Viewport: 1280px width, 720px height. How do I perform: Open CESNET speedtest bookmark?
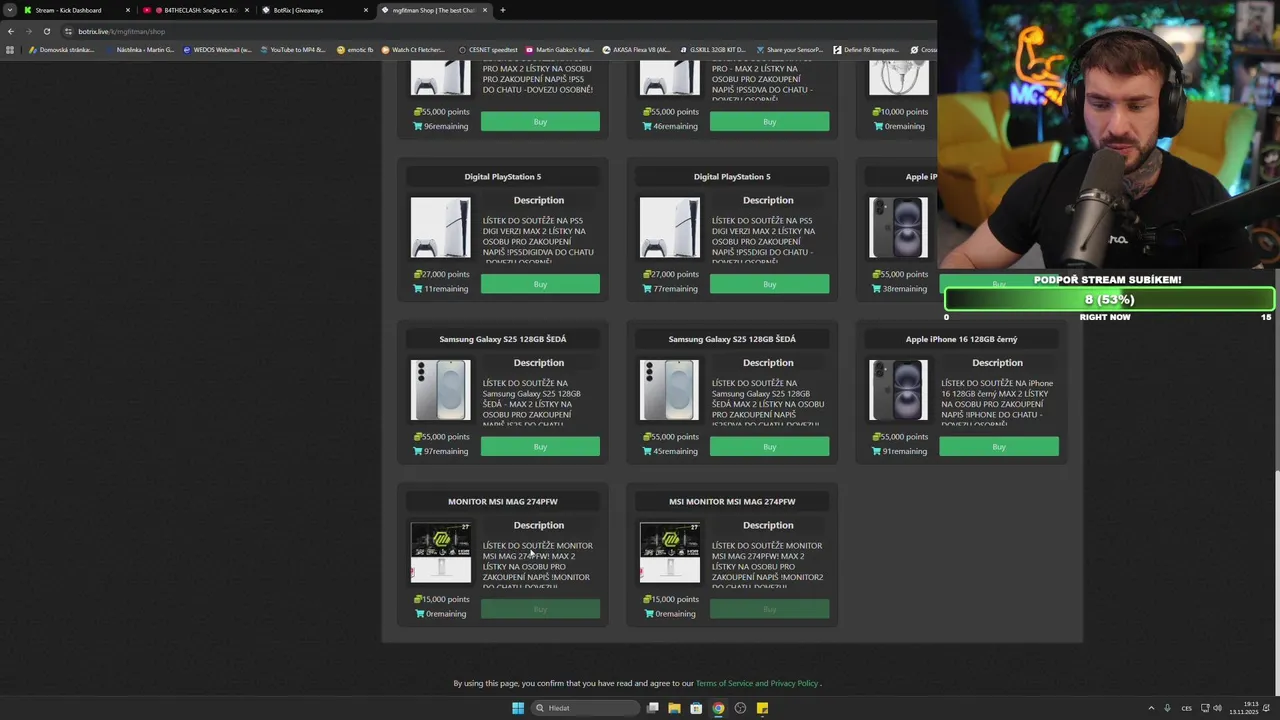point(488,49)
